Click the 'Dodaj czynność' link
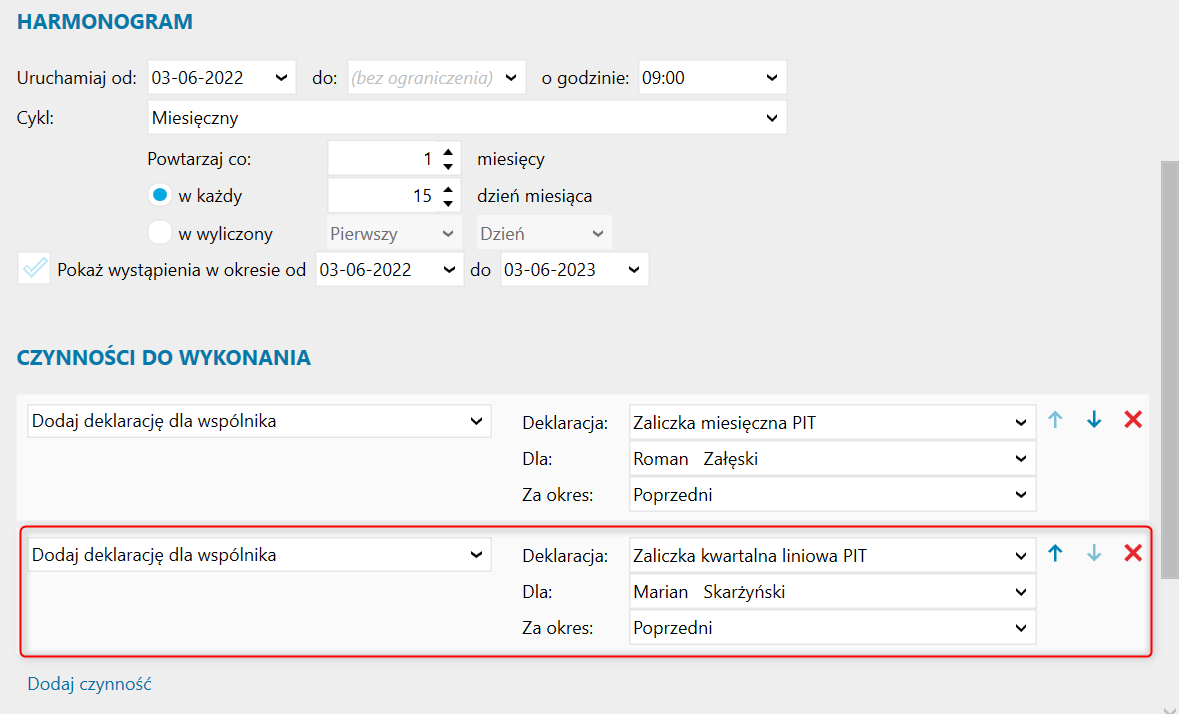Viewport: 1179px width, 714px height. [x=89, y=684]
